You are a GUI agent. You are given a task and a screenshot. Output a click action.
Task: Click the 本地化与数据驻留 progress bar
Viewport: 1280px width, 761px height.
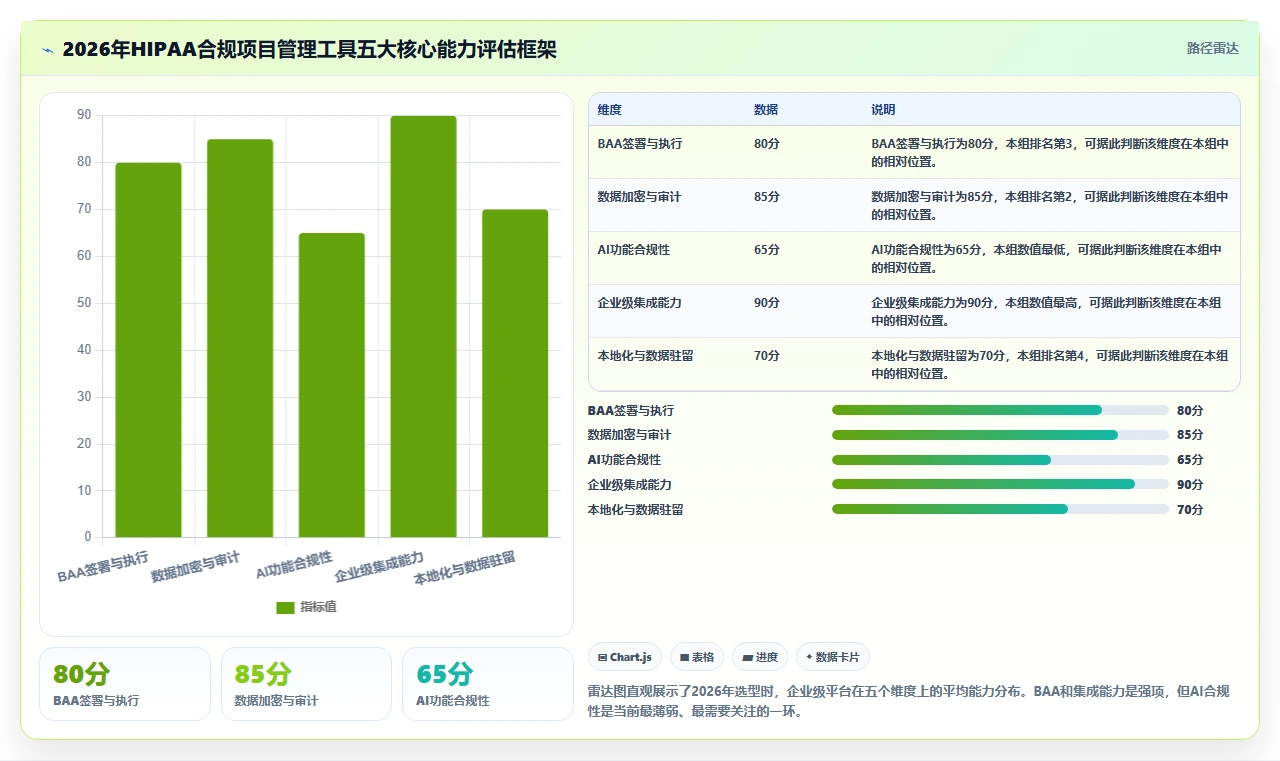coord(1000,509)
